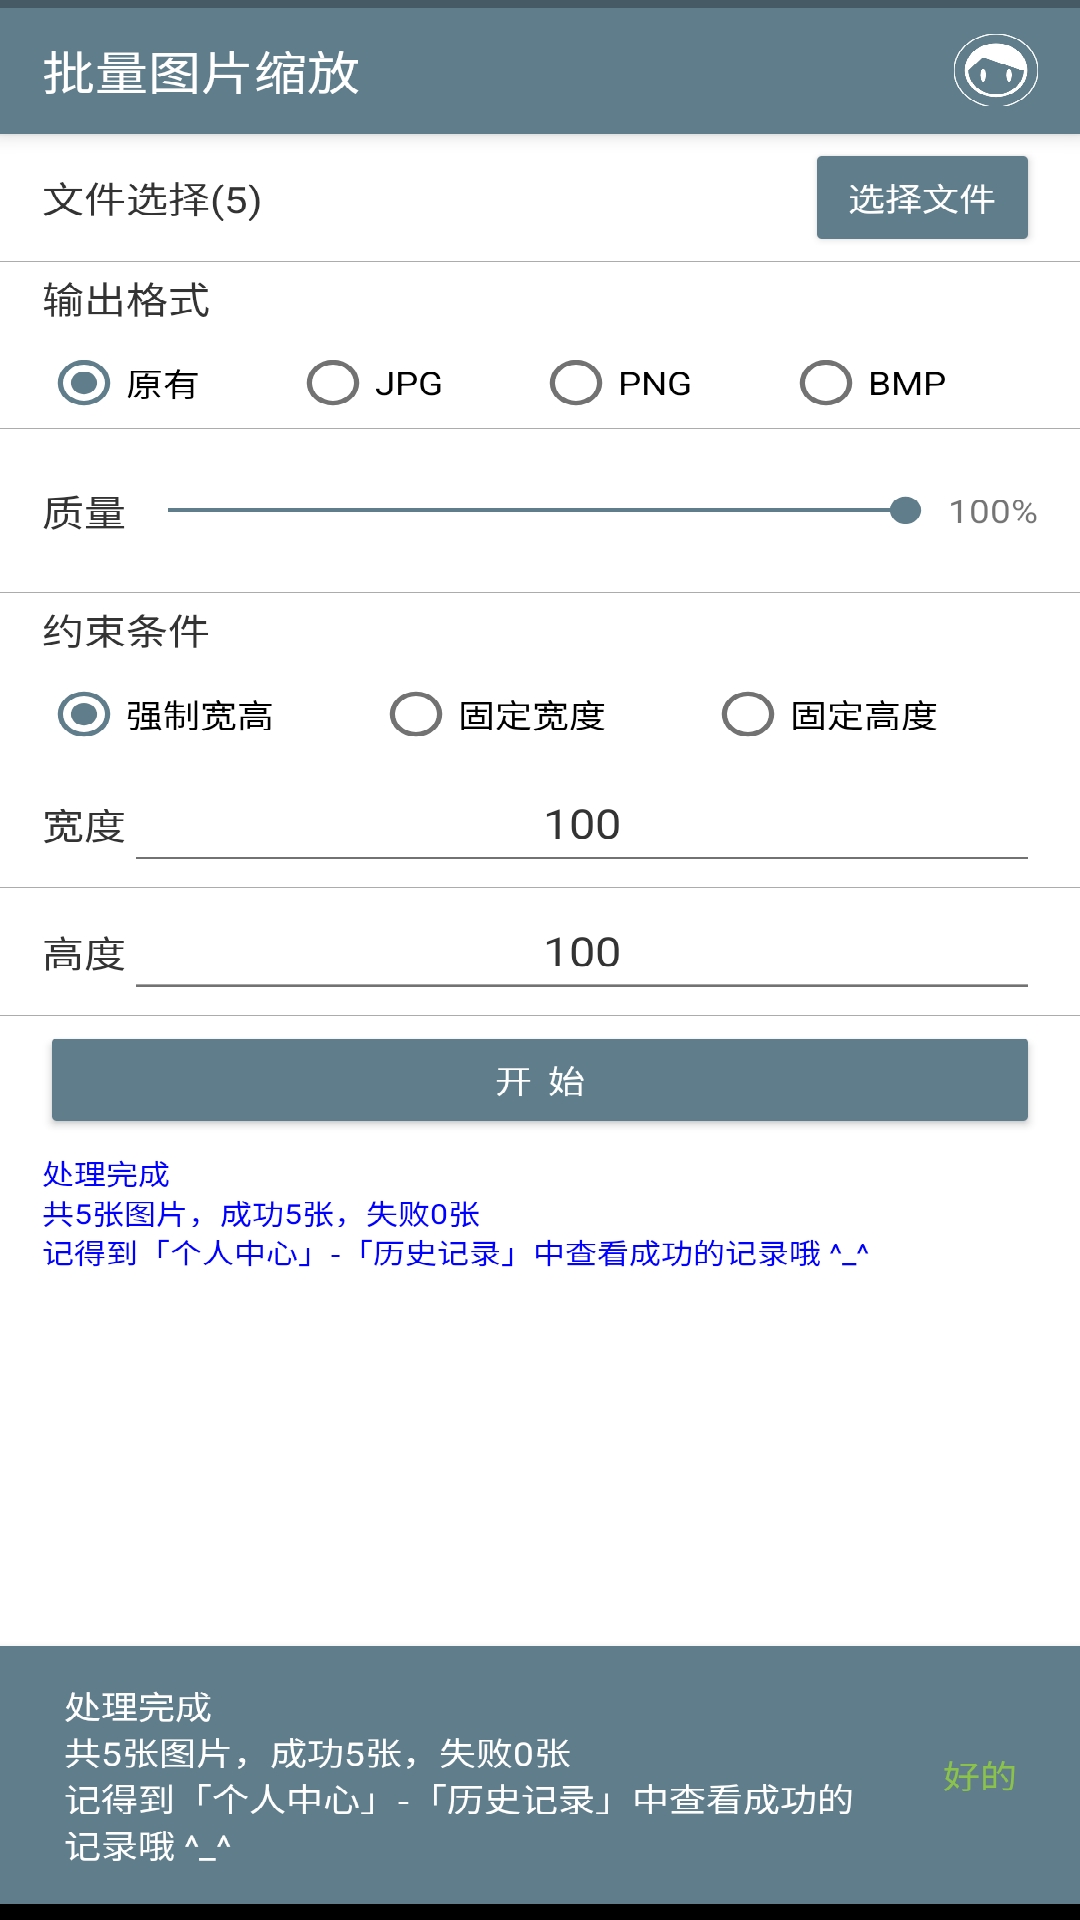
Task: Select the 强制宽高 constraint
Action: click(x=84, y=715)
